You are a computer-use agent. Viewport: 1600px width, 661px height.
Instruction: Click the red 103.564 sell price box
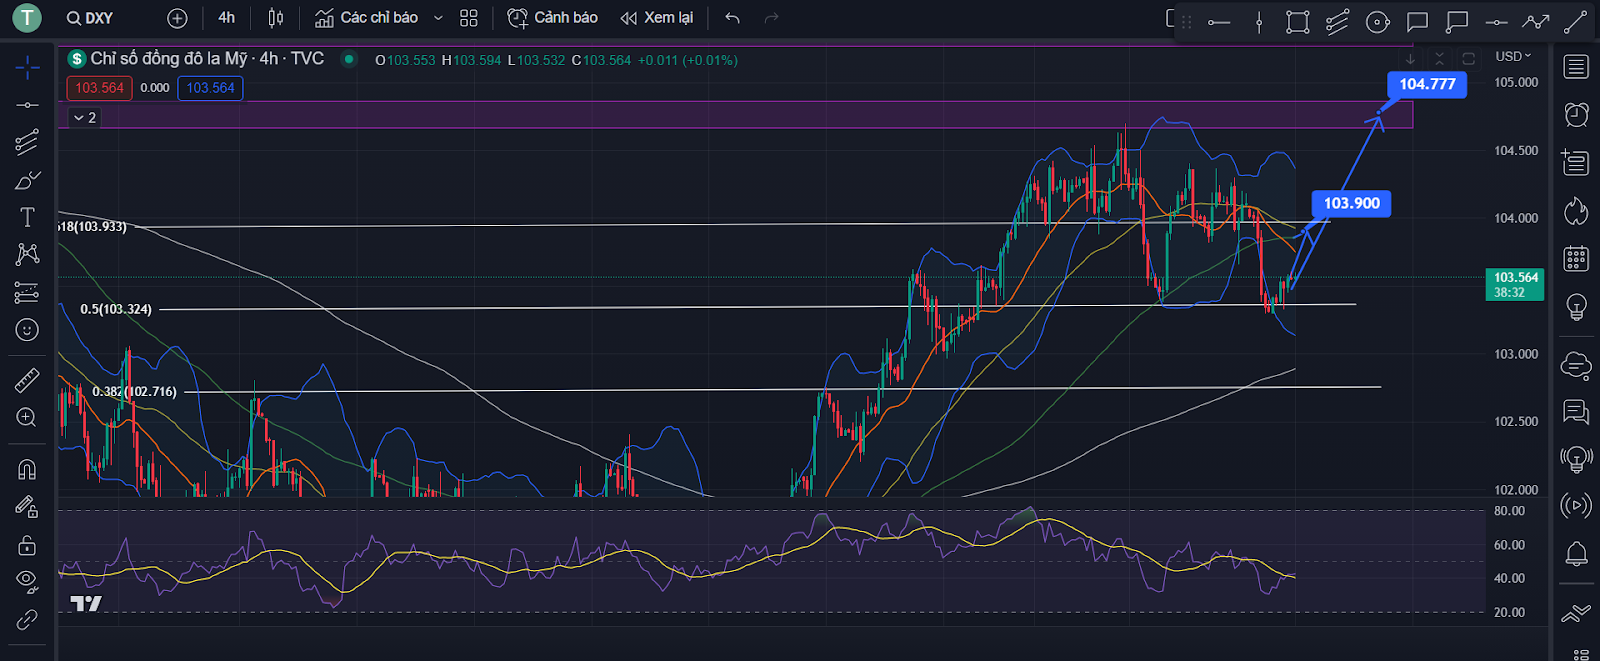pos(99,88)
